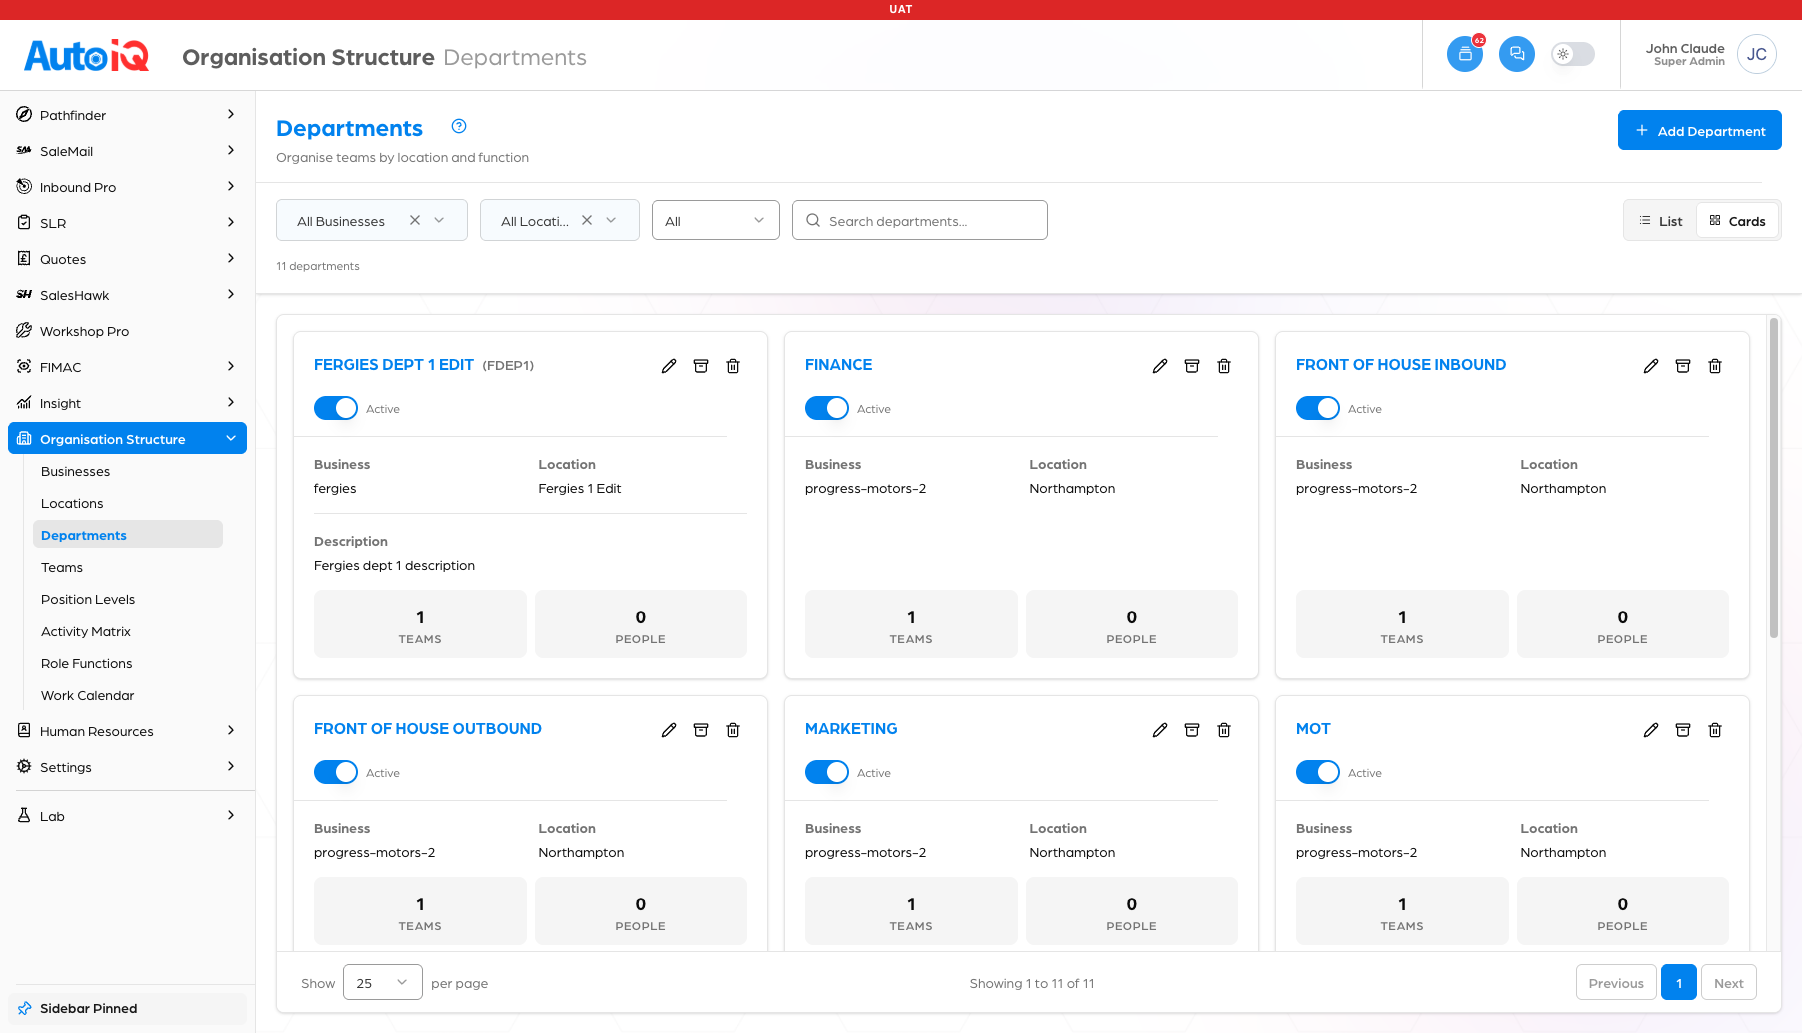Click the departments list vertical scrollbar

click(1774, 478)
